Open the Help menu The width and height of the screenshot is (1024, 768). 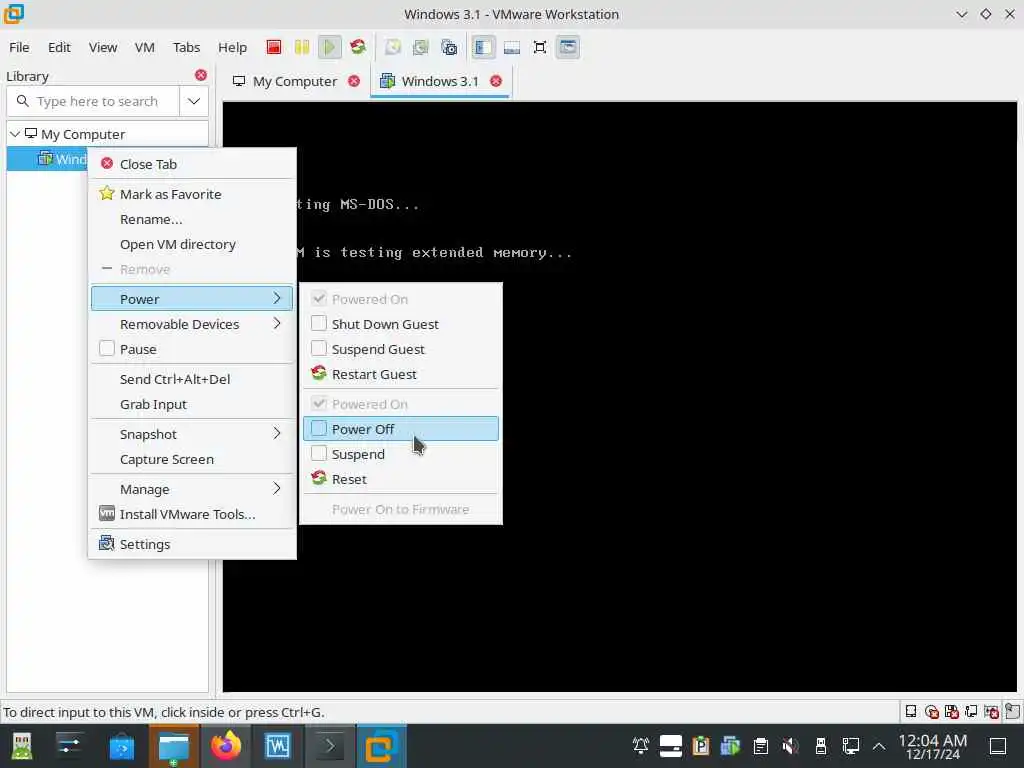pos(232,47)
